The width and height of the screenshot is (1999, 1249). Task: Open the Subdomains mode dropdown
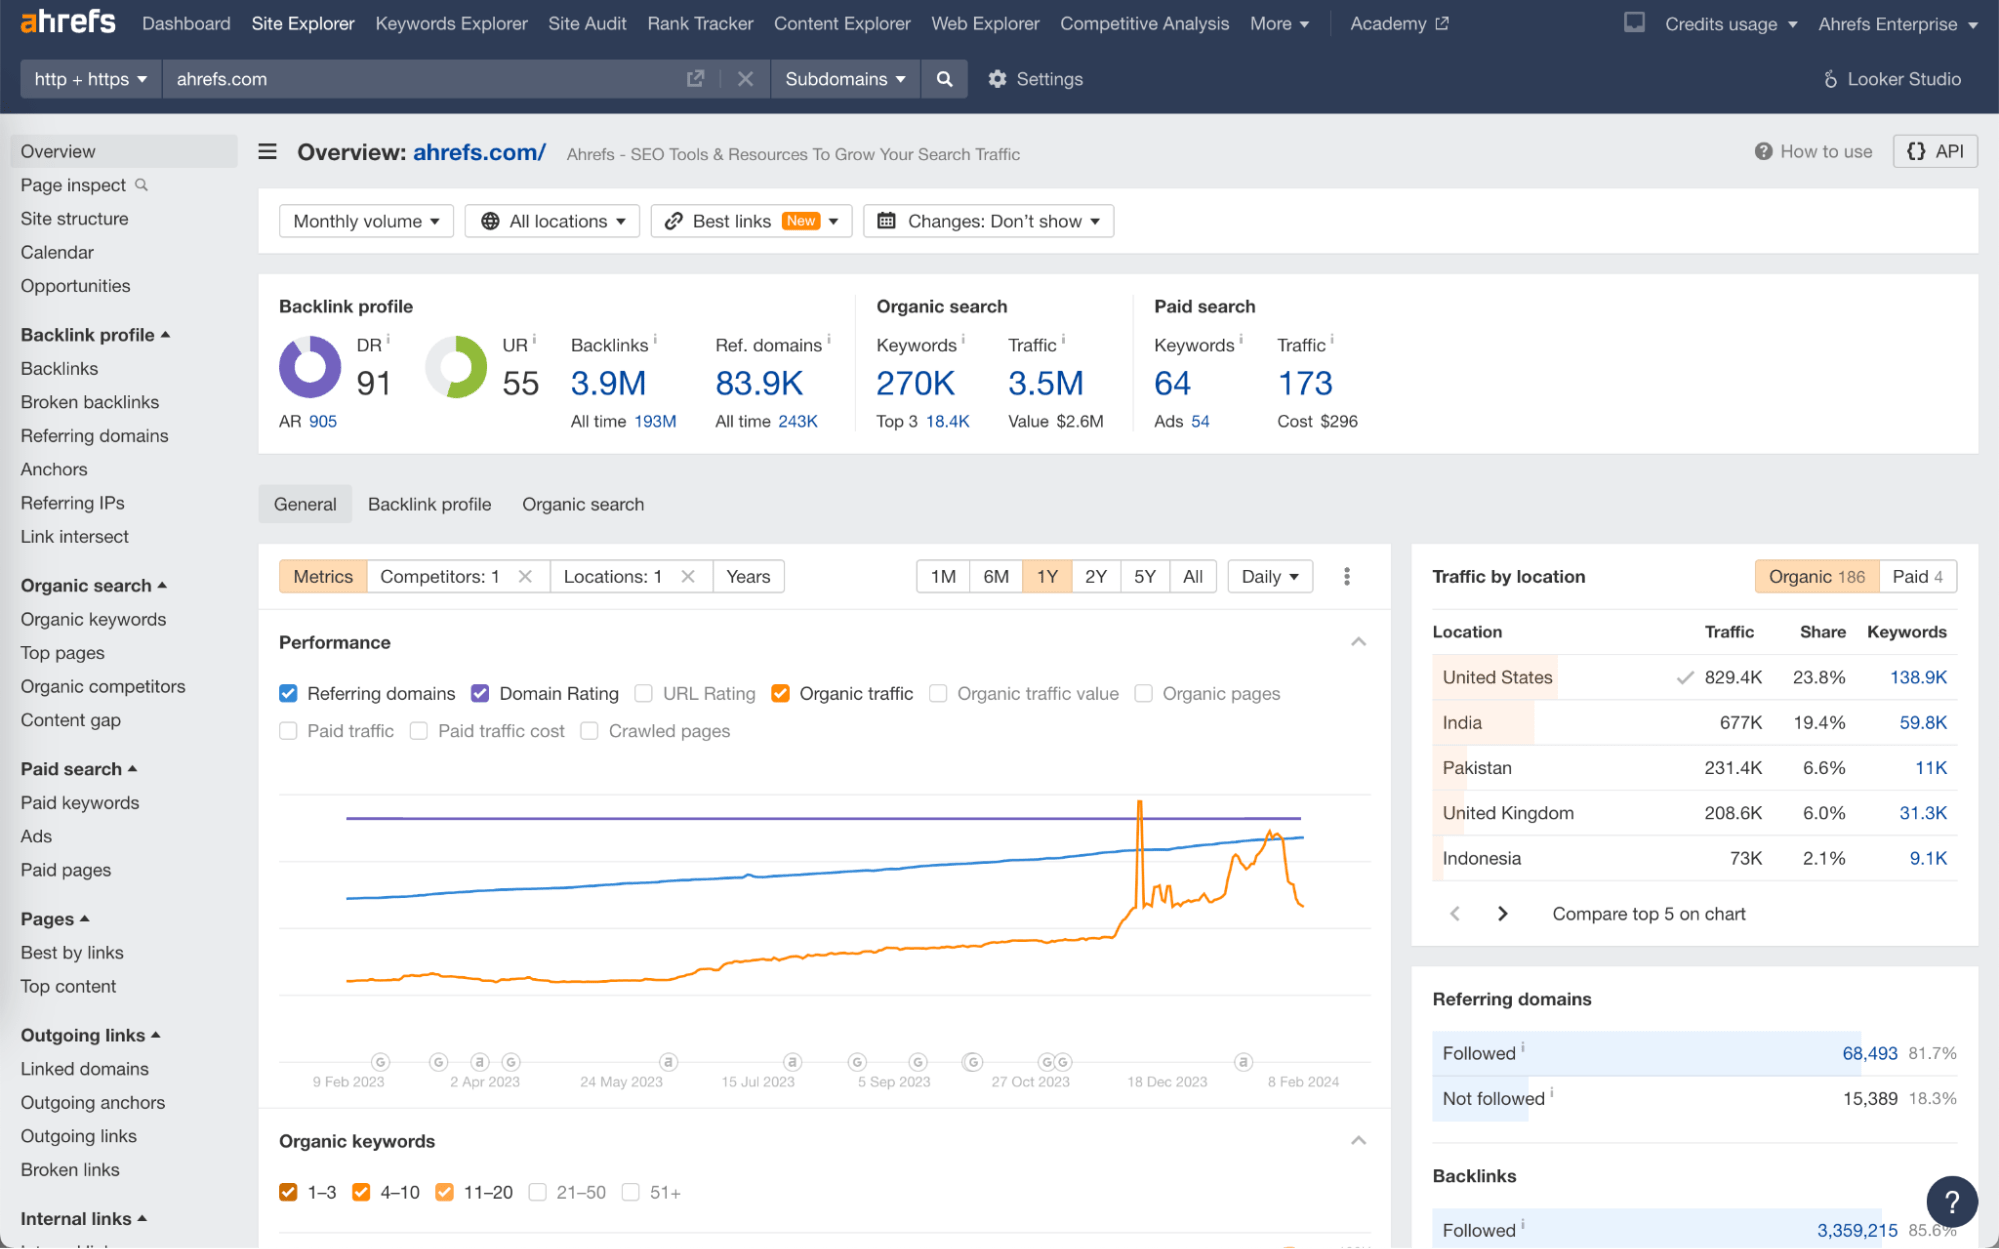coord(844,78)
